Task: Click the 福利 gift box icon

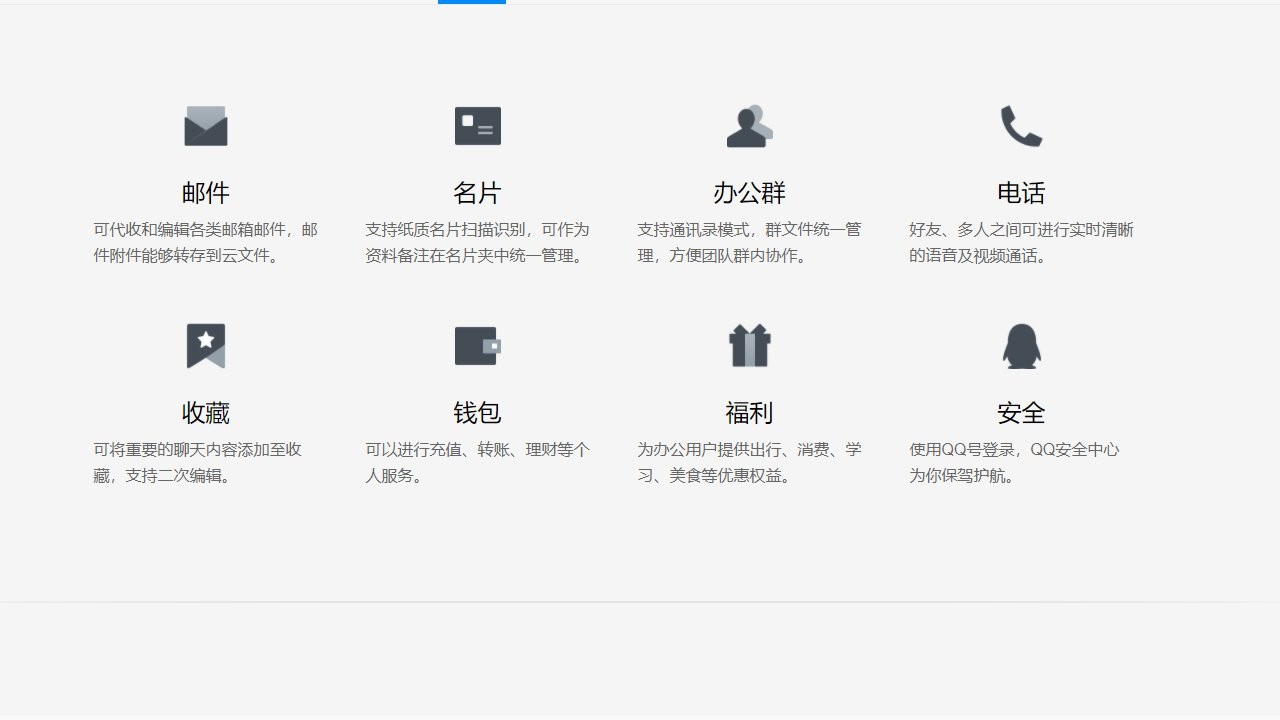Action: (x=749, y=346)
